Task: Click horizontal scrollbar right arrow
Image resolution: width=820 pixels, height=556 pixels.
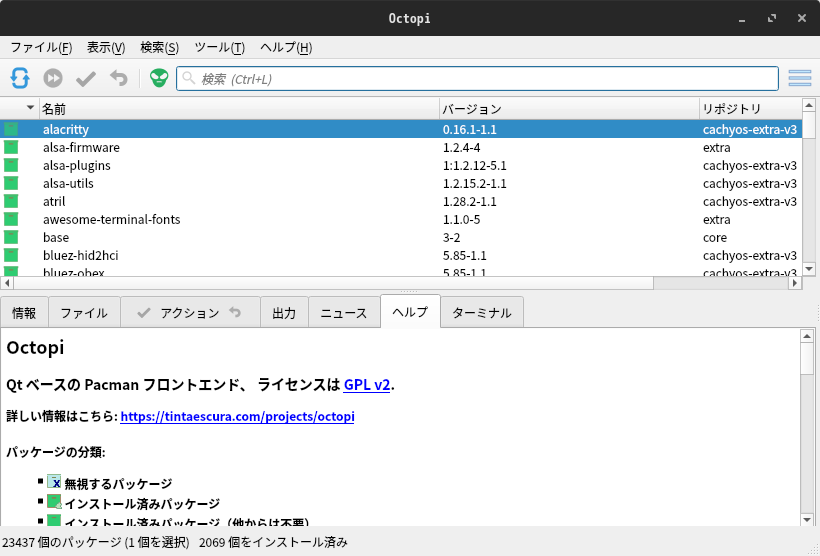Action: click(x=795, y=283)
